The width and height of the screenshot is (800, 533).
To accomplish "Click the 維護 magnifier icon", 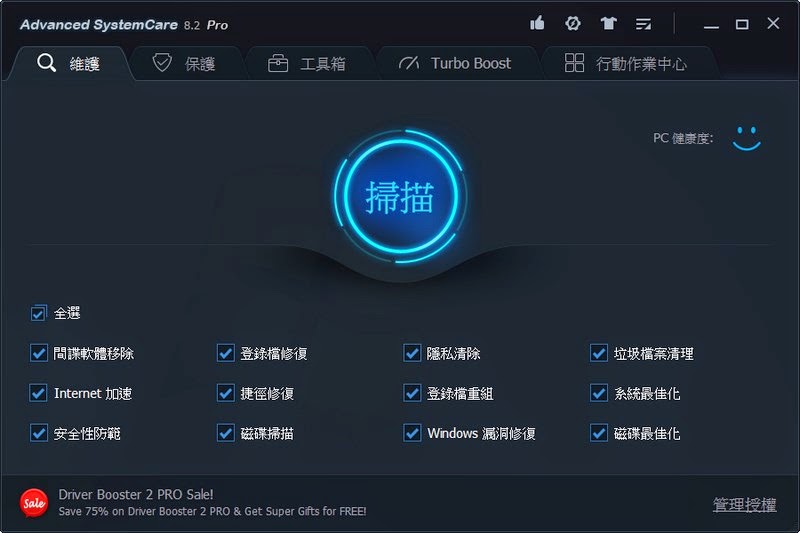I will pos(46,63).
